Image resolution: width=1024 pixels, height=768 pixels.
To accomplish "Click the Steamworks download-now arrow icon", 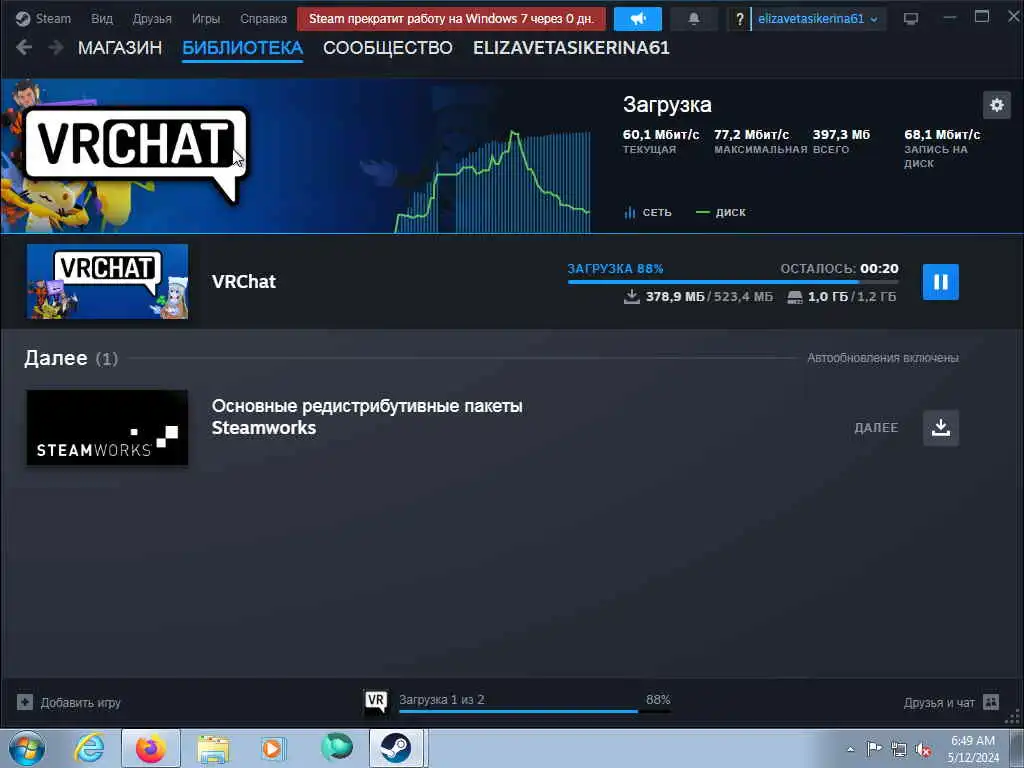I will click(x=940, y=428).
